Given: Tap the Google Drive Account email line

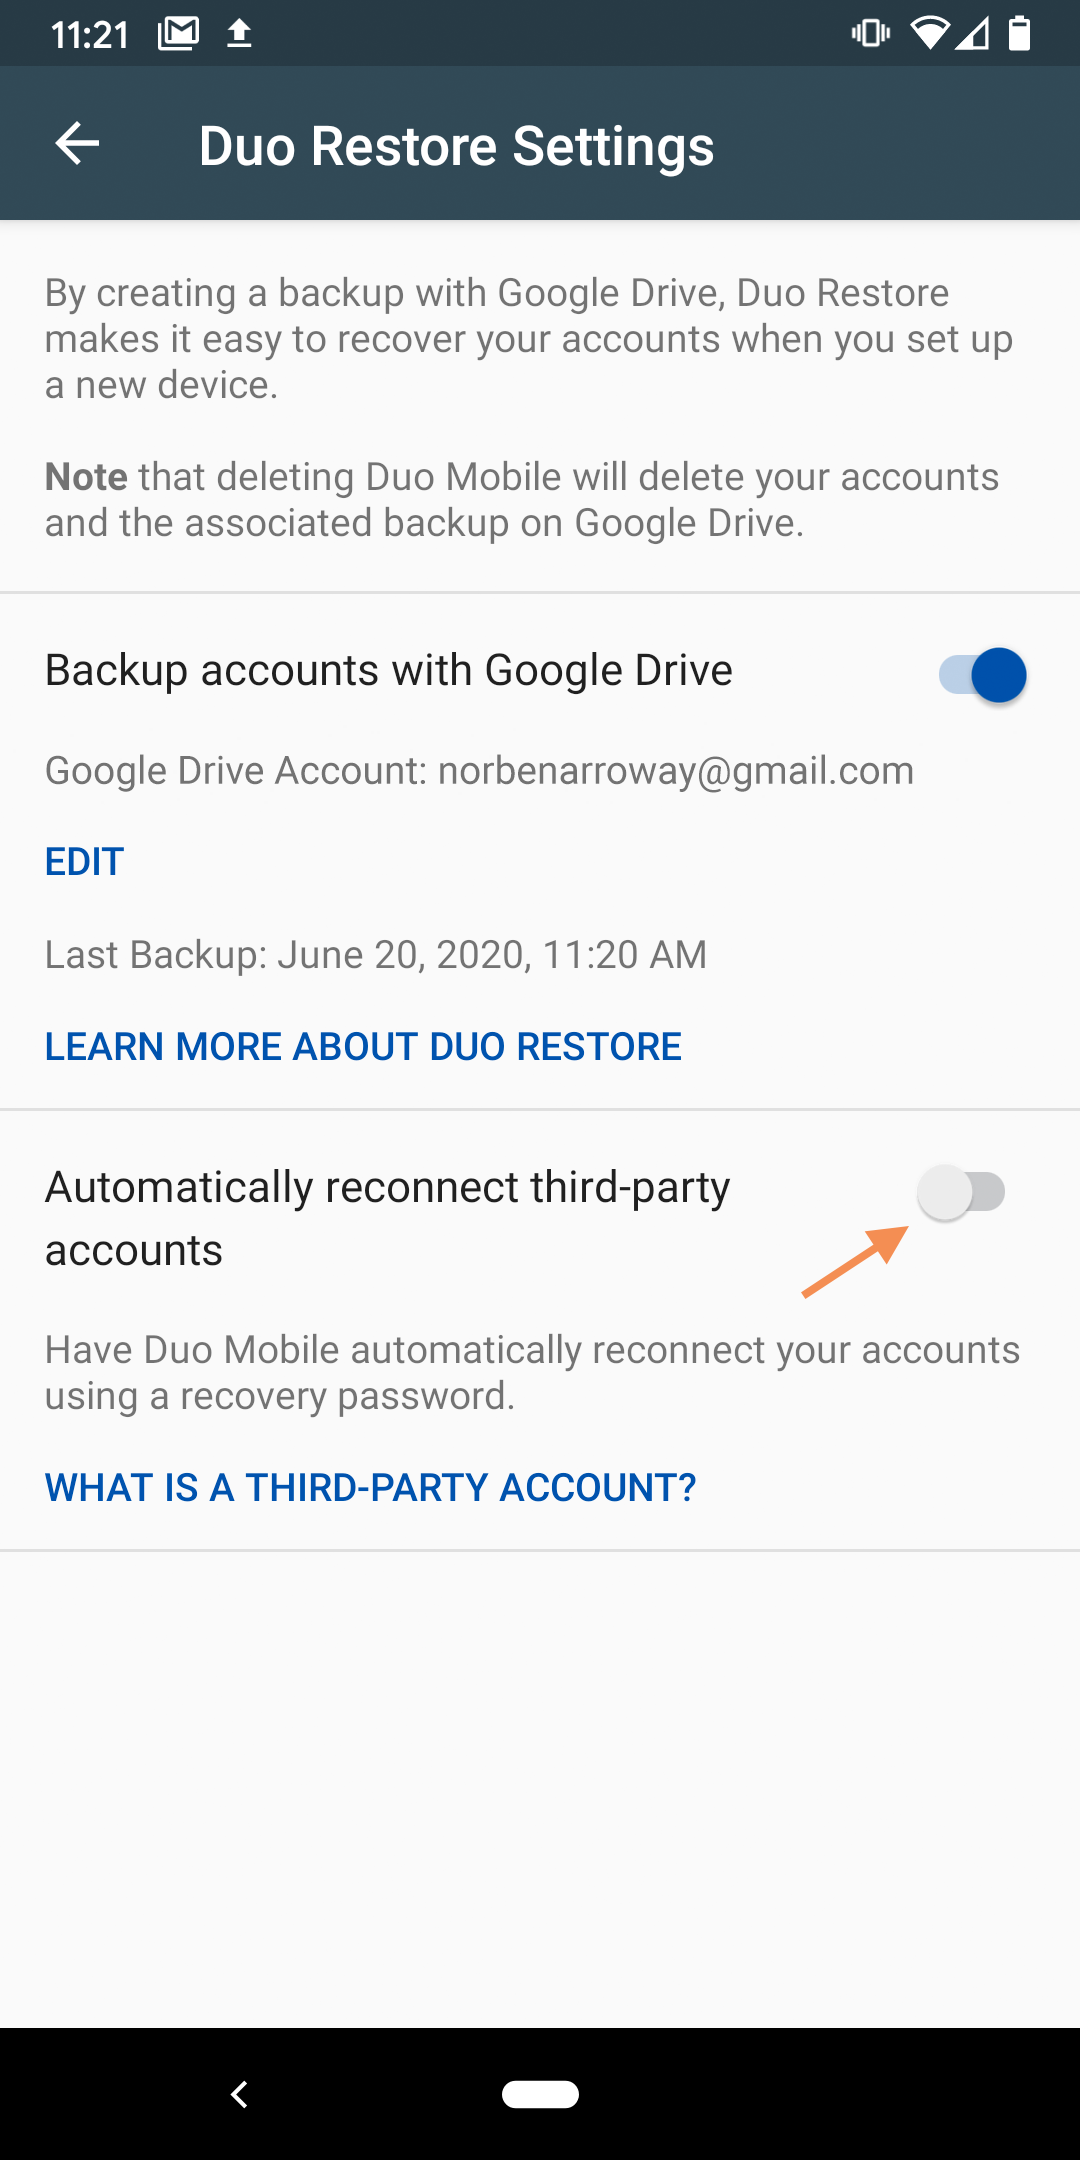Looking at the screenshot, I should [479, 771].
